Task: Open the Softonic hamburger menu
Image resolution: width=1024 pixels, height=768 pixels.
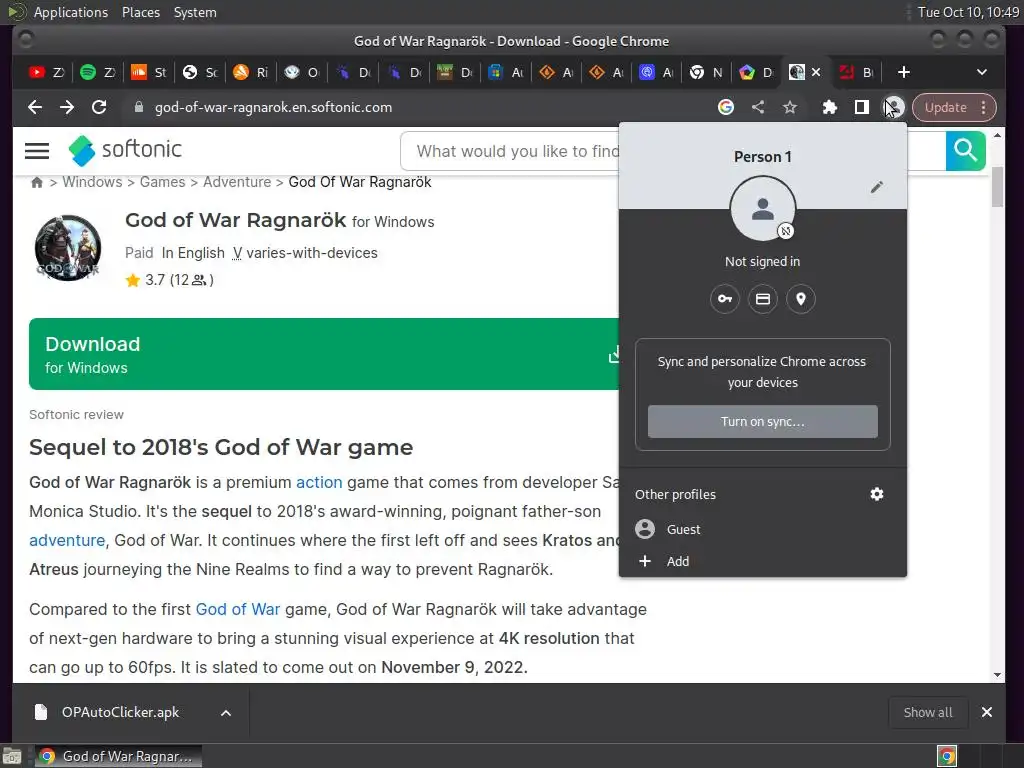Action: [x=37, y=151]
